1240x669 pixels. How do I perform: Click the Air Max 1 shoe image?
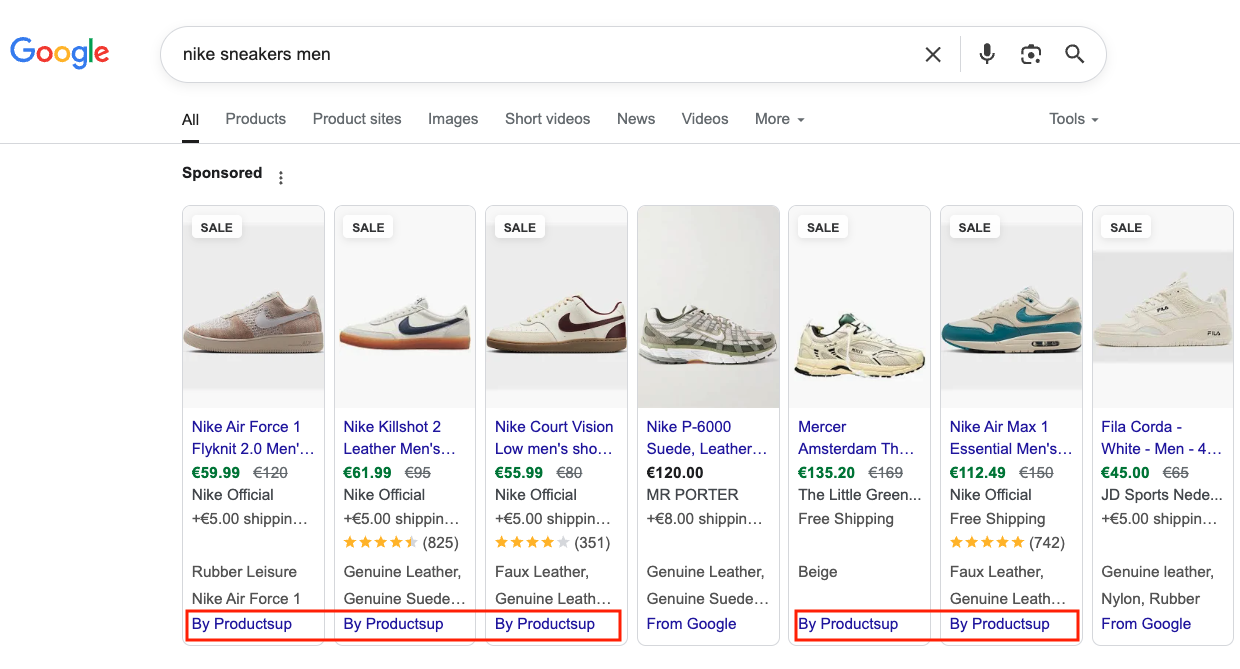(1012, 307)
